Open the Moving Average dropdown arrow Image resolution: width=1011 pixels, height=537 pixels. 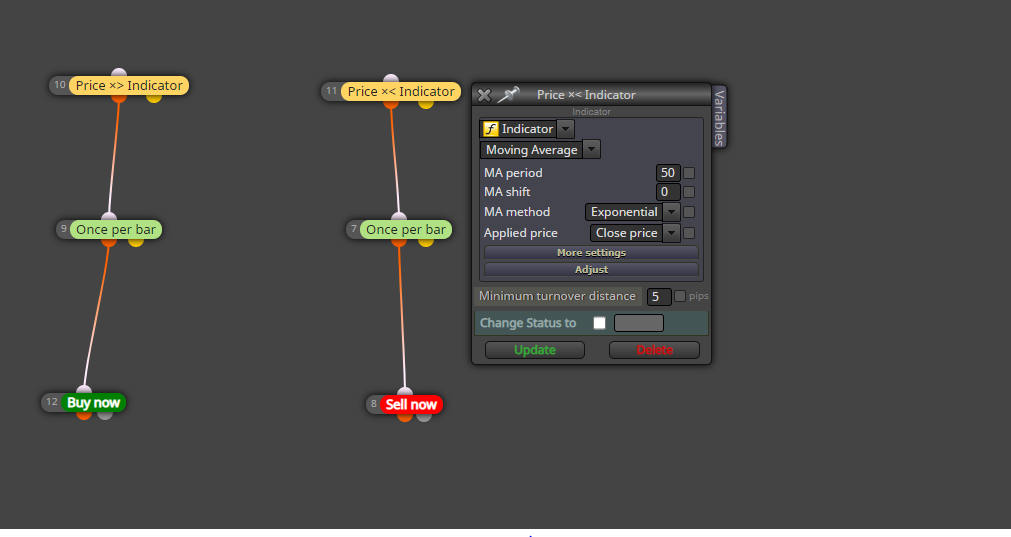pyautogui.click(x=591, y=150)
